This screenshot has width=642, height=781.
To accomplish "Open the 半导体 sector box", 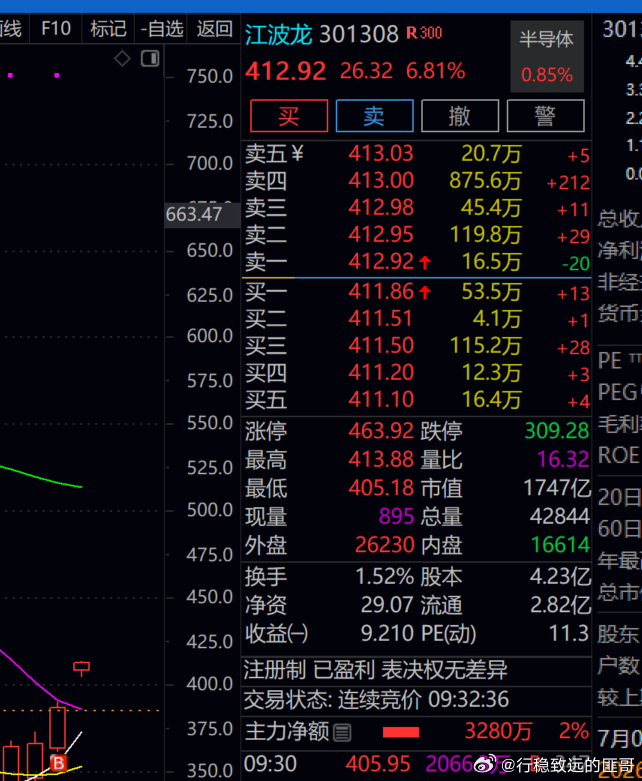I will coord(547,57).
